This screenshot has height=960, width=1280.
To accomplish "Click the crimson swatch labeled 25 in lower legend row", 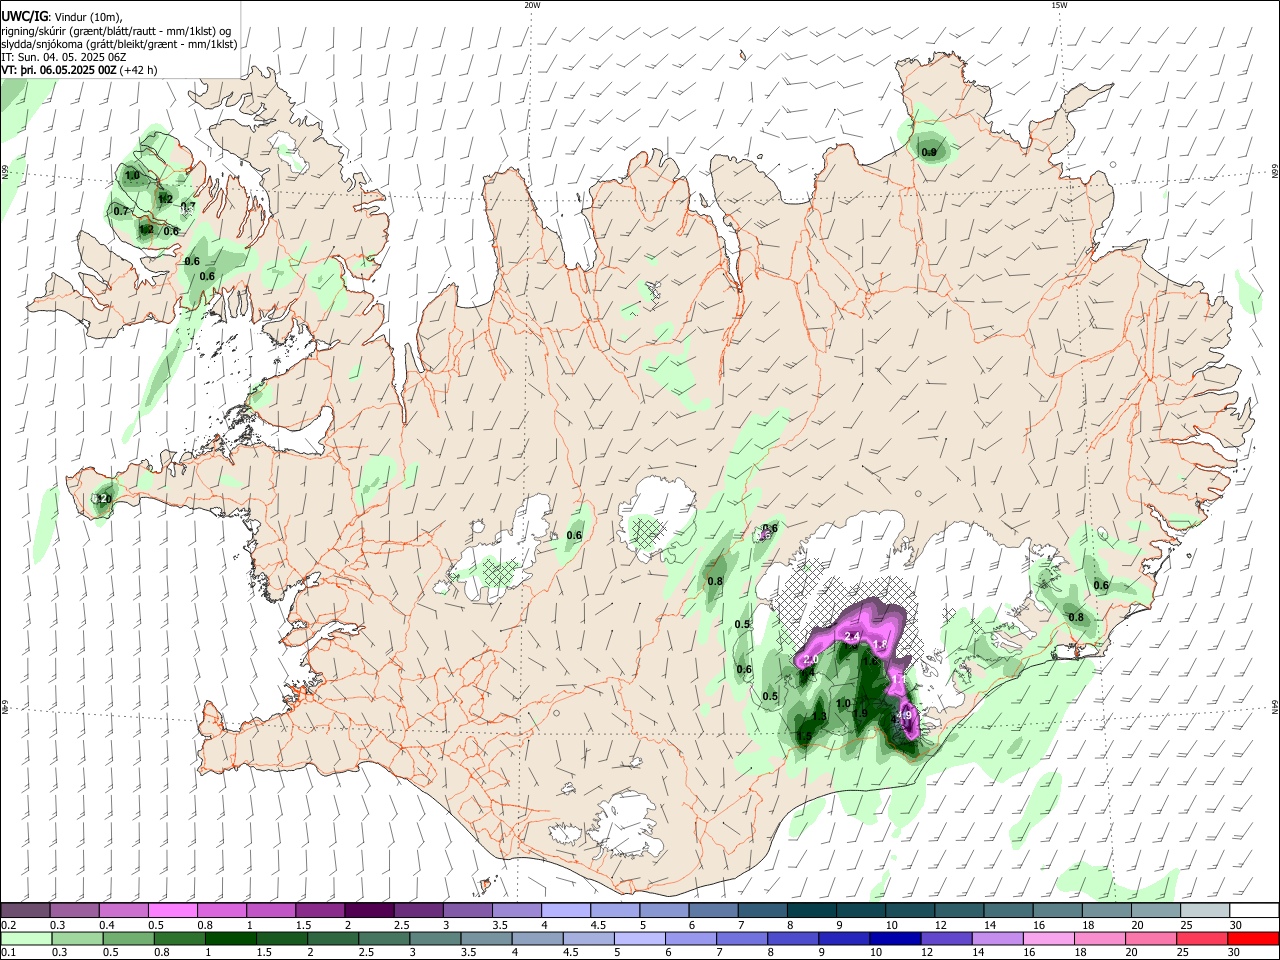I will click(1203, 939).
